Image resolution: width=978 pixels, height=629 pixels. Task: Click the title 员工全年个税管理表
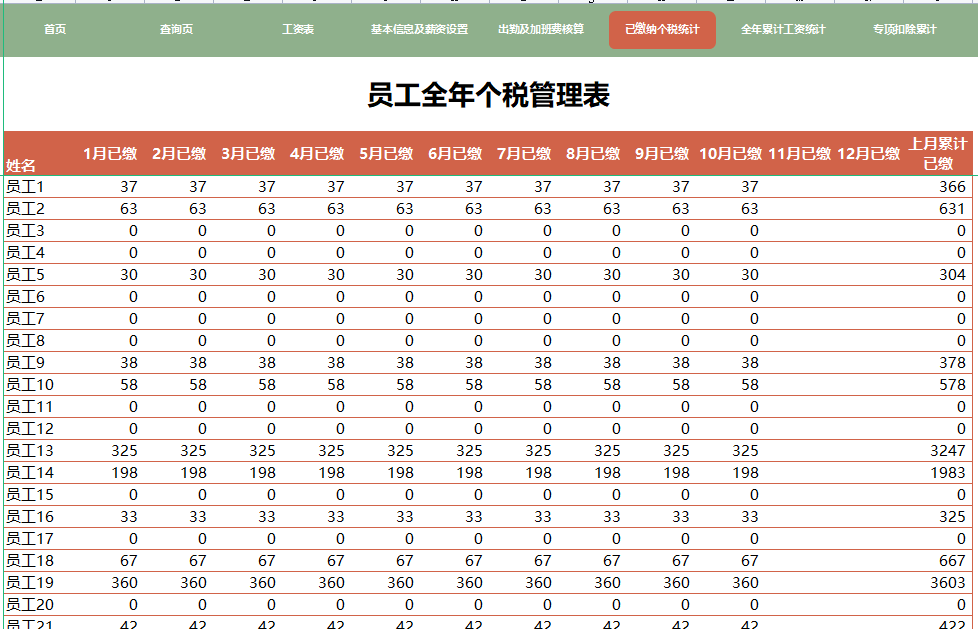click(488, 95)
